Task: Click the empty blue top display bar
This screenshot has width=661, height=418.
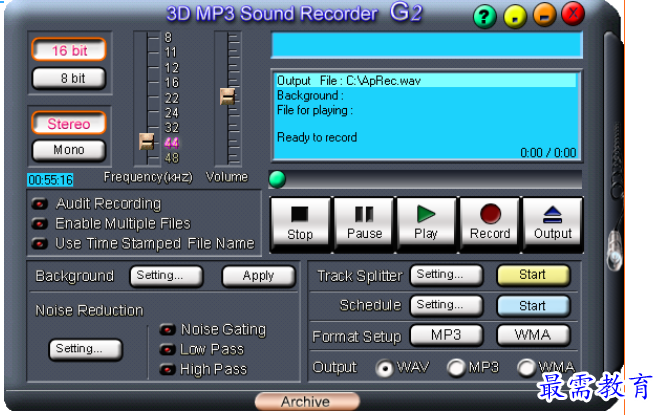Action: click(x=427, y=45)
